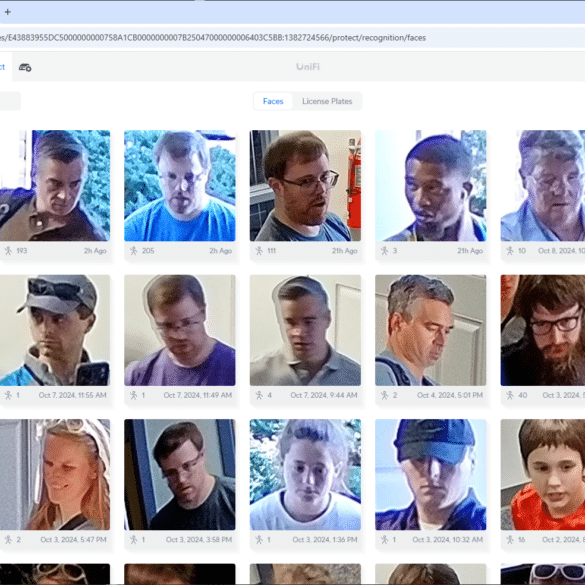Open face thumbnail dated Oct 4, 5:01 PM
Viewport: 585px width, 585px height.
[431, 330]
